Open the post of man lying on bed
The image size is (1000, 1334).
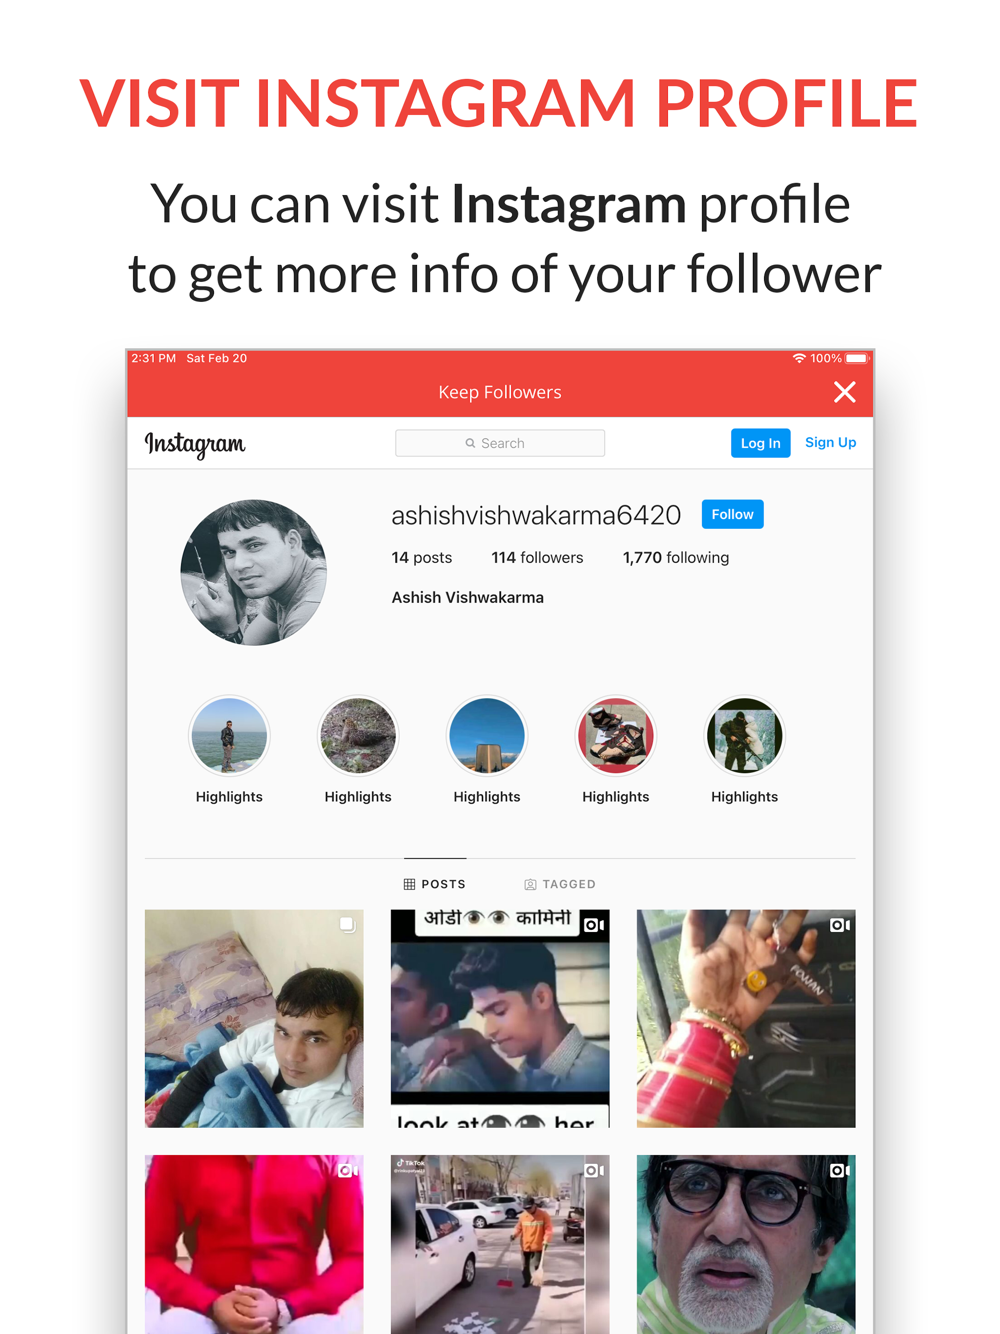[x=254, y=1018]
